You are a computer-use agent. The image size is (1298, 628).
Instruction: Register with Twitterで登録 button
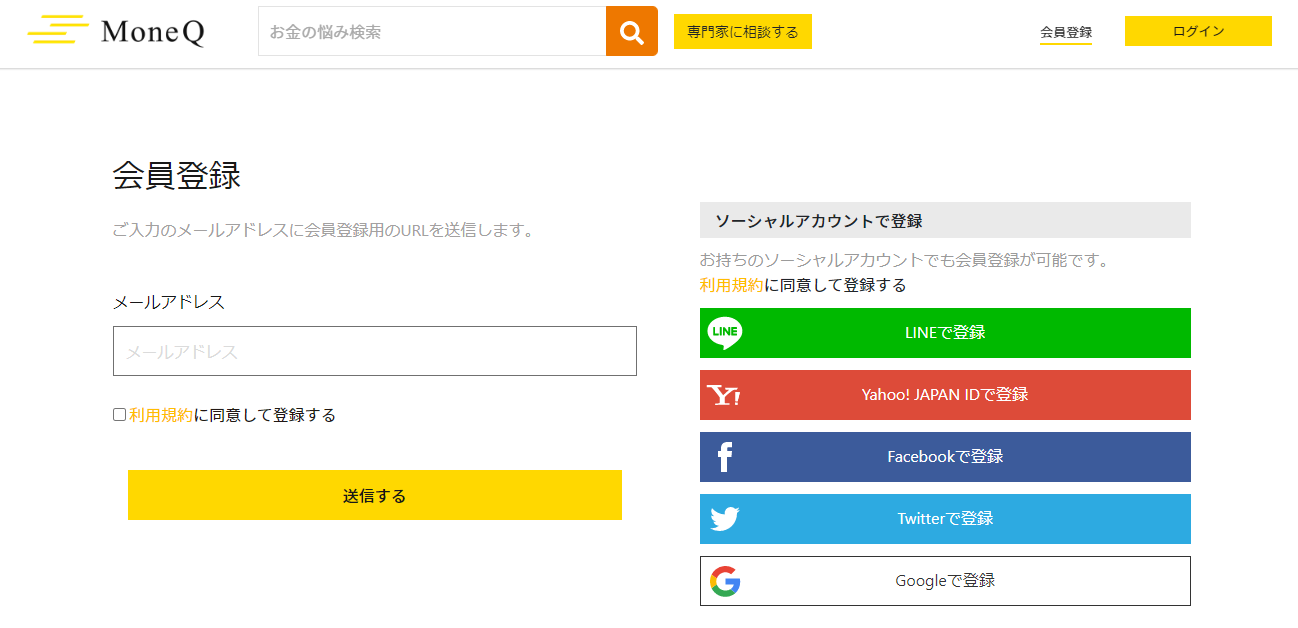[x=945, y=519]
